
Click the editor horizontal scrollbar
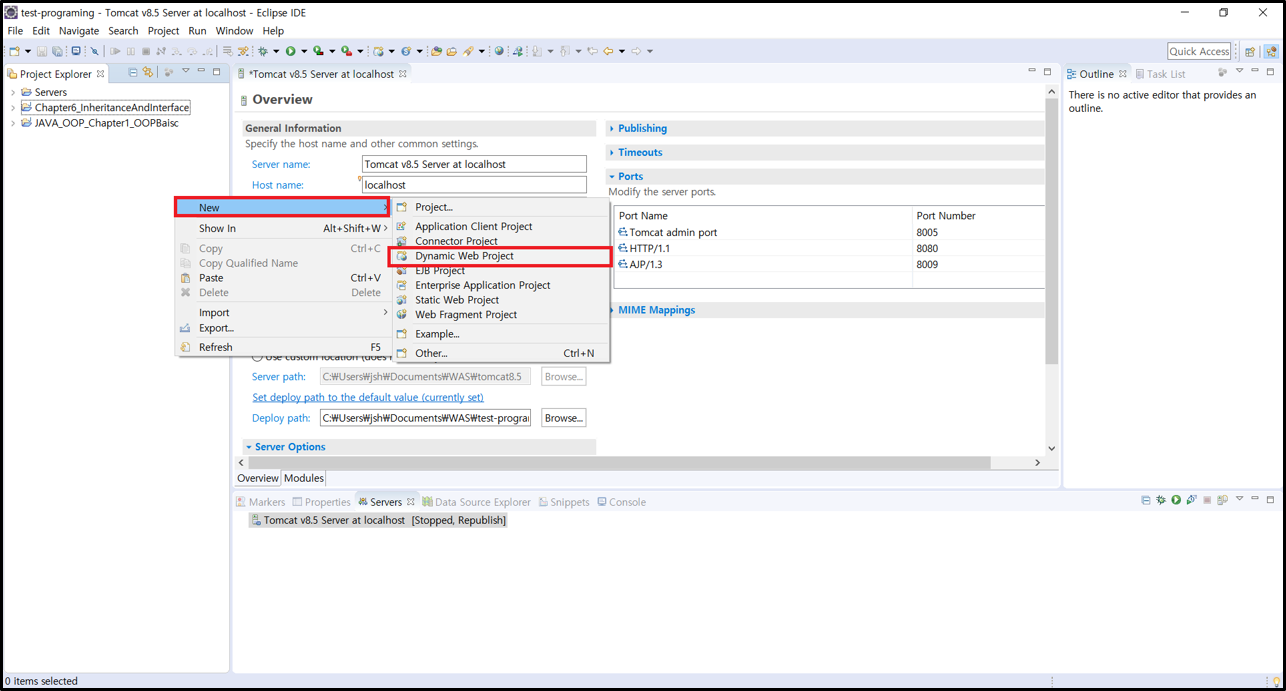[619, 463]
